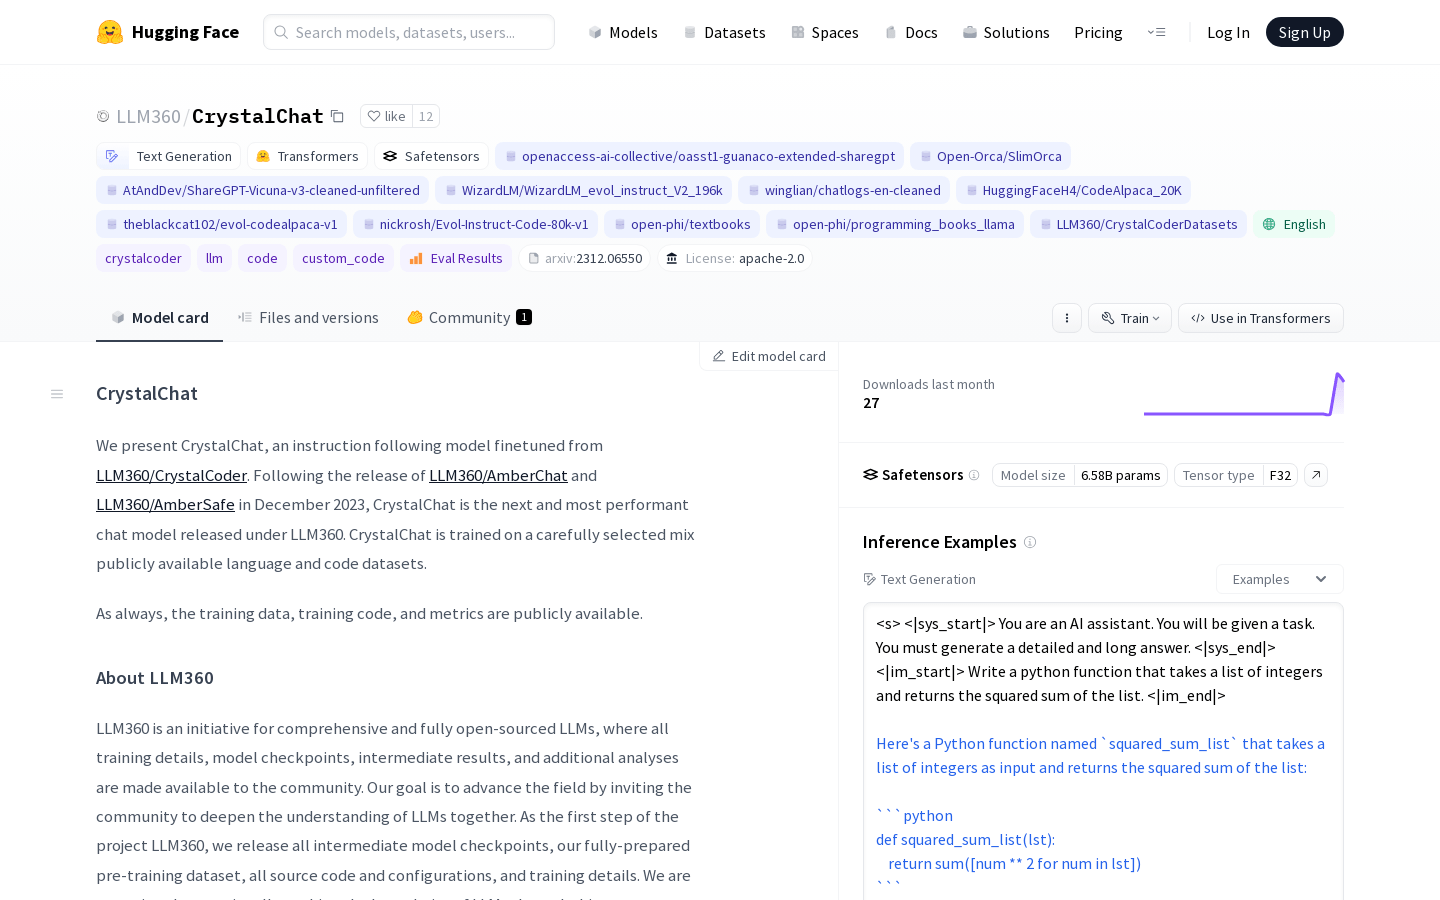
Task: Click the Hugging Face logo emoji
Action: pos(110,32)
